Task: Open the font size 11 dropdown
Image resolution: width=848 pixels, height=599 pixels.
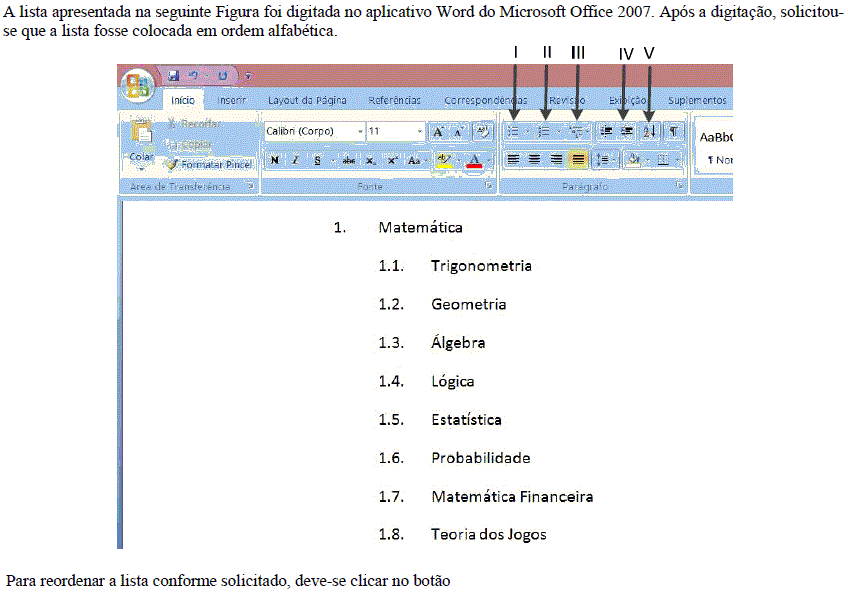Action: pos(421,131)
